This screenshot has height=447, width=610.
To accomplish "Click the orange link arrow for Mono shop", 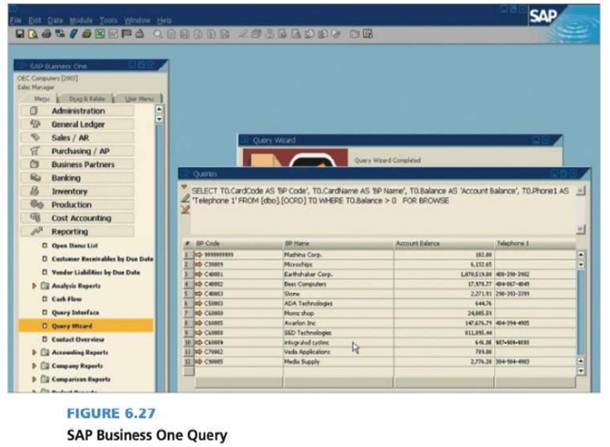I will (198, 313).
